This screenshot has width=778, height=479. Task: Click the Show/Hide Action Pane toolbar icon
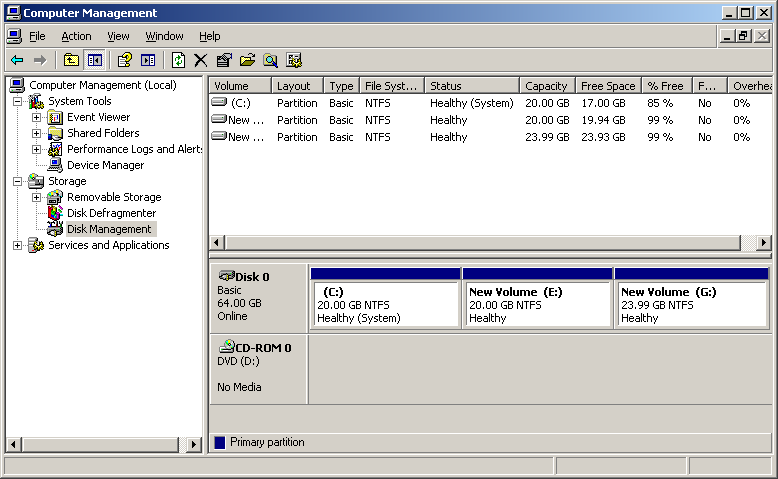[148, 61]
